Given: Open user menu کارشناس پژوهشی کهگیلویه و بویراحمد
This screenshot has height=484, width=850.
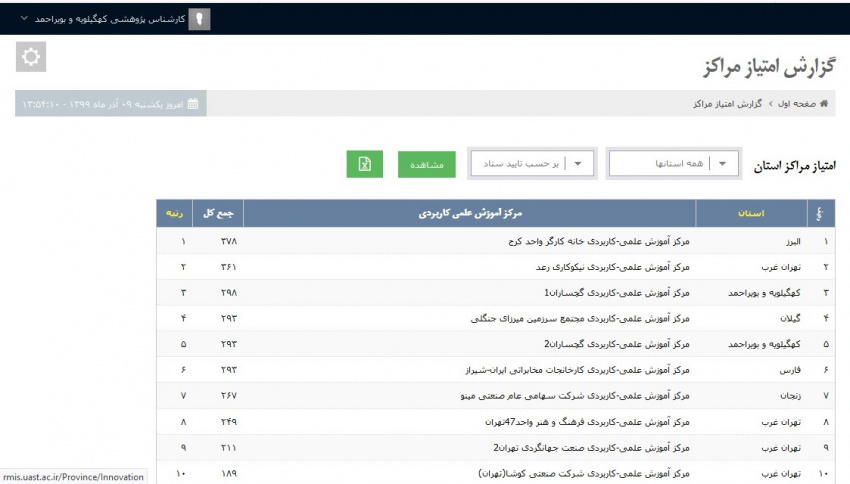Looking at the screenshot, I should (x=110, y=19).
